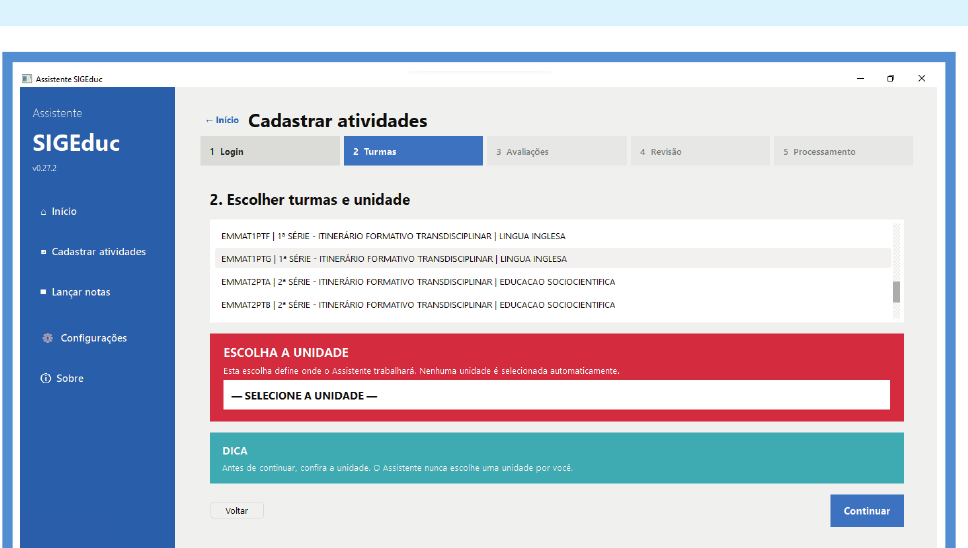This screenshot has width=968, height=548.
Task: Open Configurações via the gear icon
Action: 48,338
